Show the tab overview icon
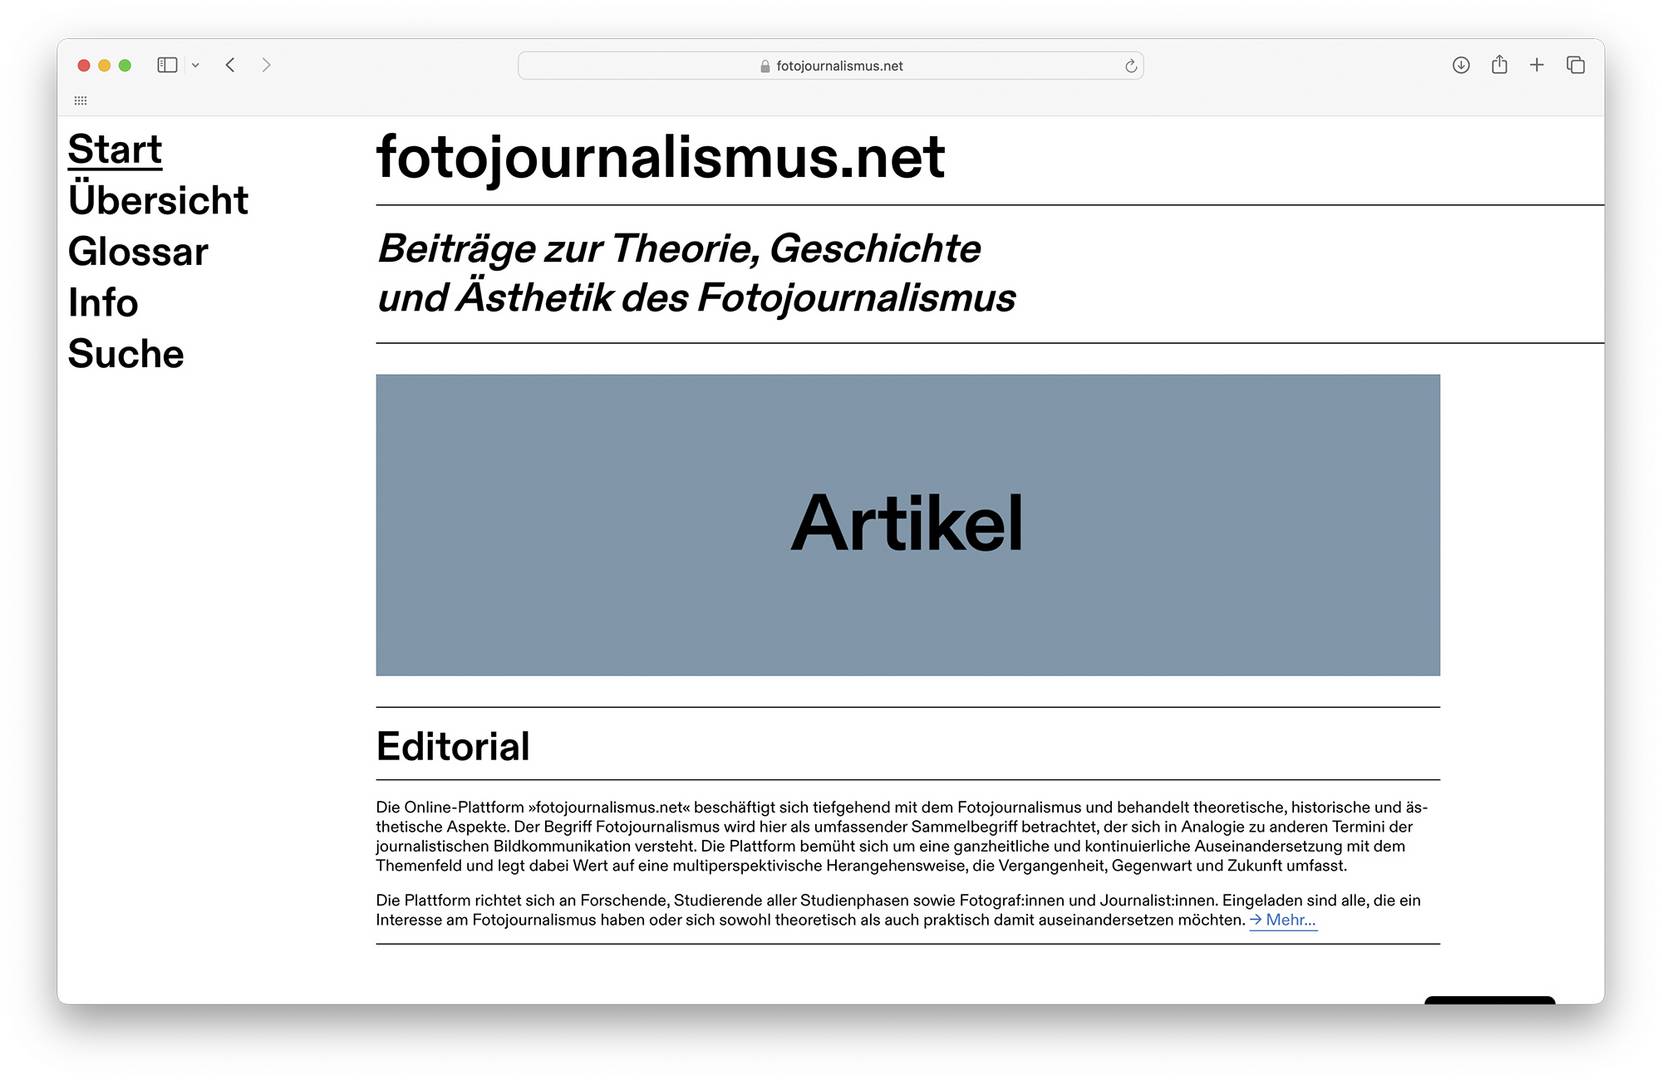This screenshot has width=1662, height=1080. tap(1575, 65)
